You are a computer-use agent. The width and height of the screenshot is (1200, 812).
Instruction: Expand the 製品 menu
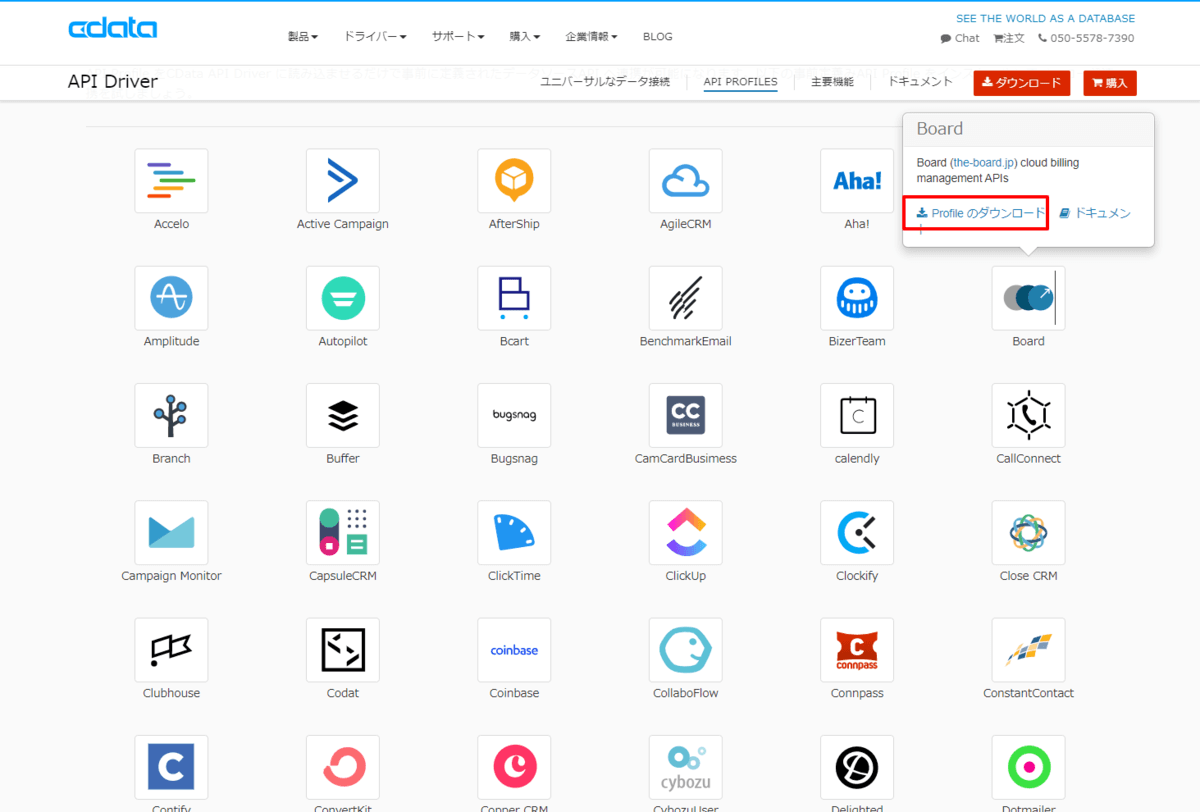coord(303,37)
